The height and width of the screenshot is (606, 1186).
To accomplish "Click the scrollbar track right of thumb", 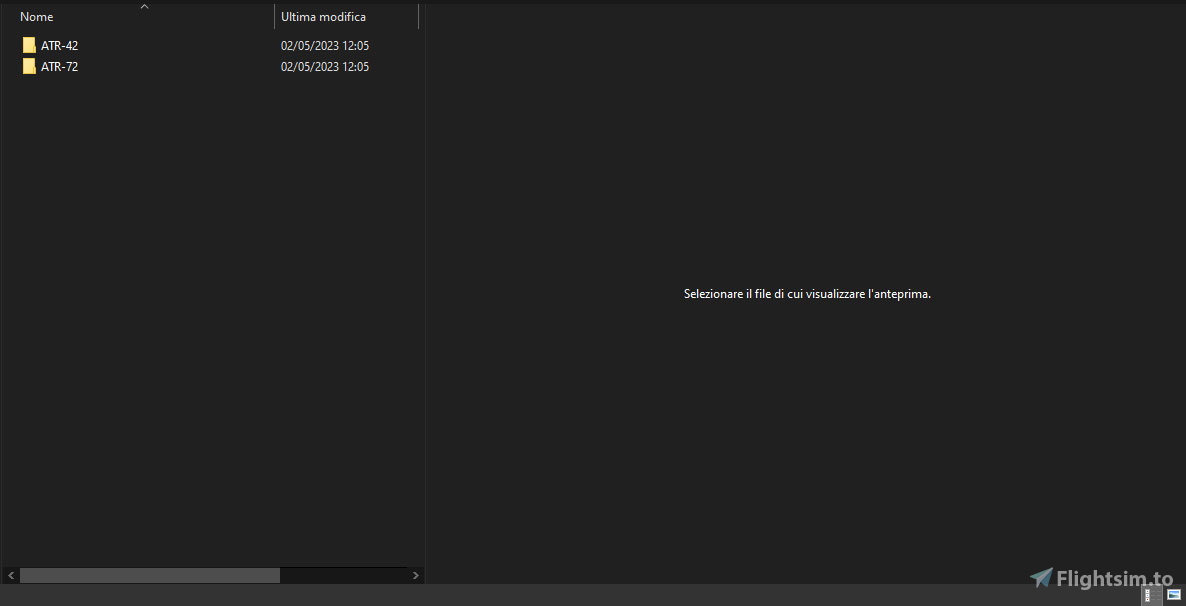I will pos(345,576).
